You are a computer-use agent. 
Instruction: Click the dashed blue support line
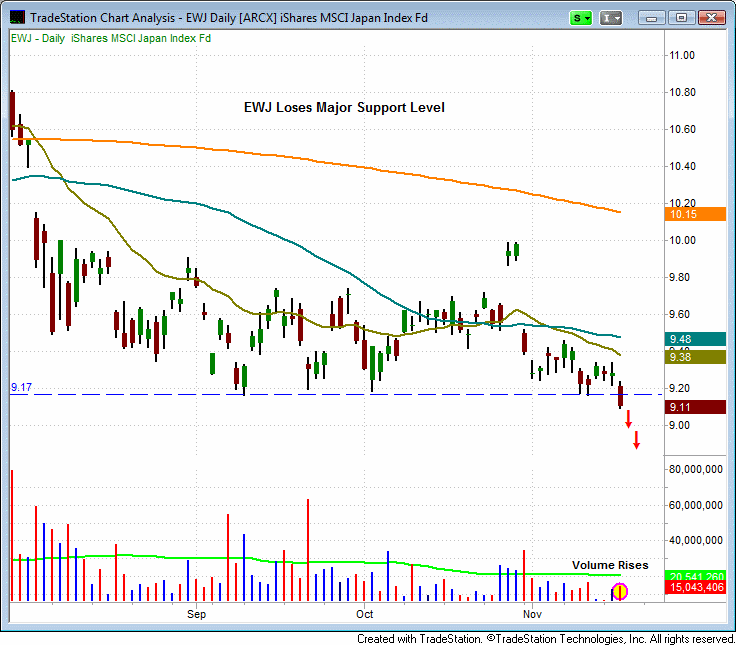(x=336, y=395)
